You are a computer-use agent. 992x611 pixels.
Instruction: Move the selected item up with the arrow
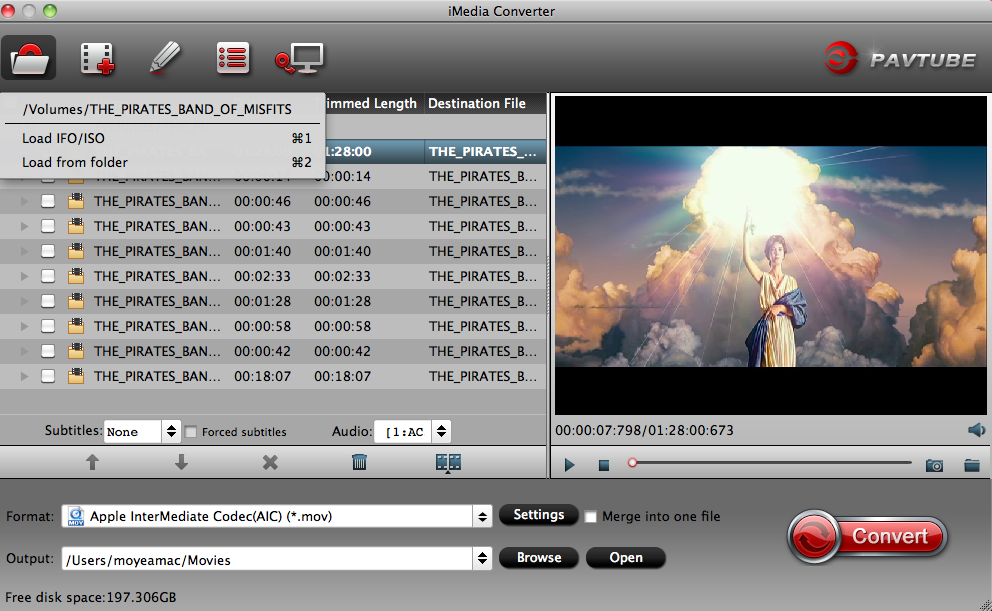tap(92, 462)
